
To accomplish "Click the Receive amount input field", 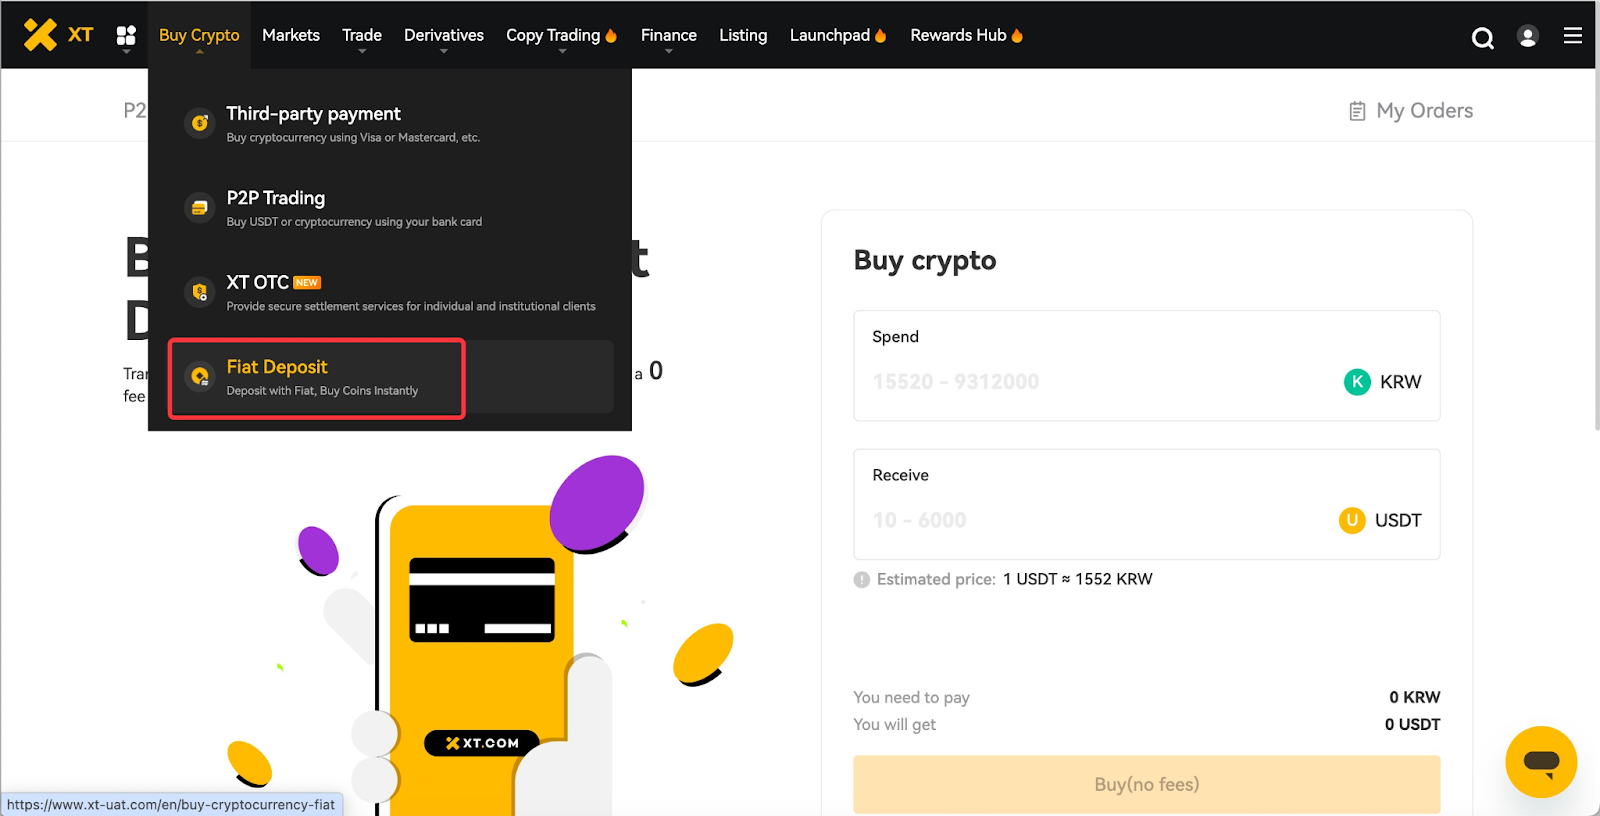I will (x=1090, y=520).
